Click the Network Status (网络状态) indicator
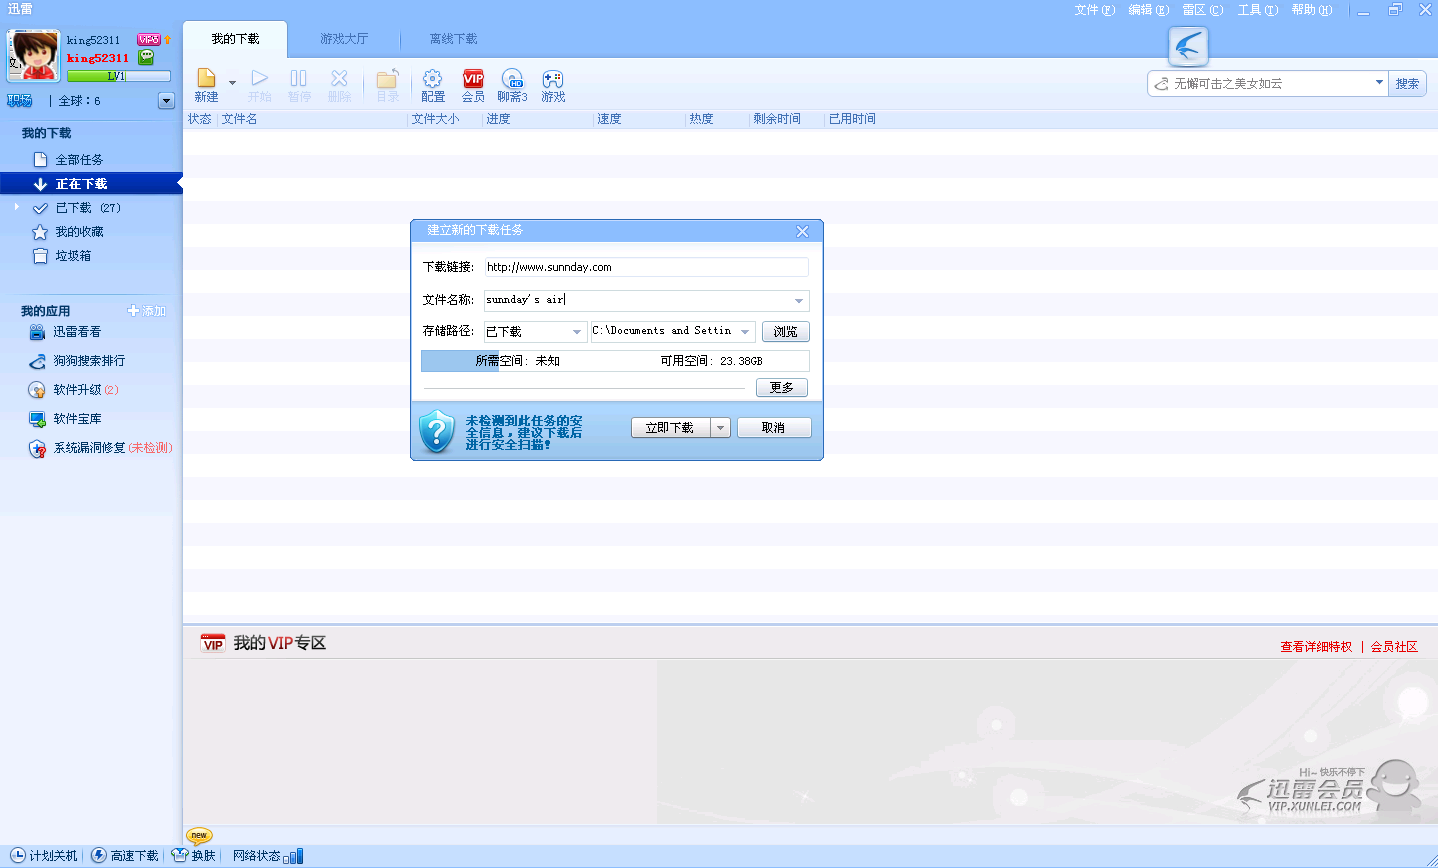Image resolution: width=1438 pixels, height=868 pixels. (267, 856)
